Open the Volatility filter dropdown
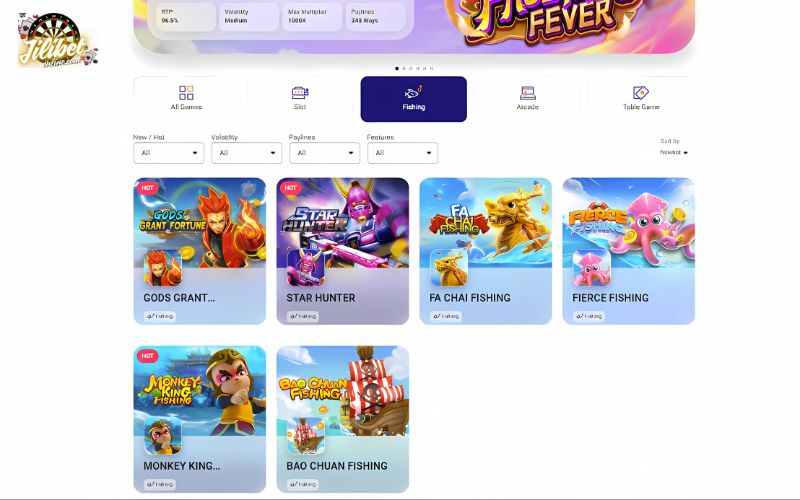Image resolution: width=800 pixels, height=500 pixels. click(247, 153)
